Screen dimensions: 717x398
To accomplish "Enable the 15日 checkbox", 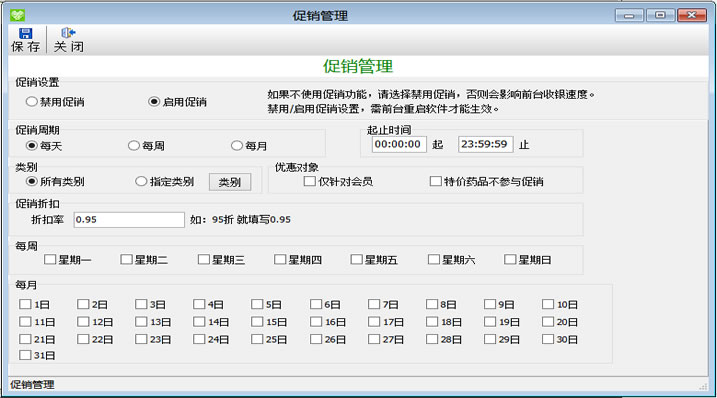I will (x=257, y=322).
